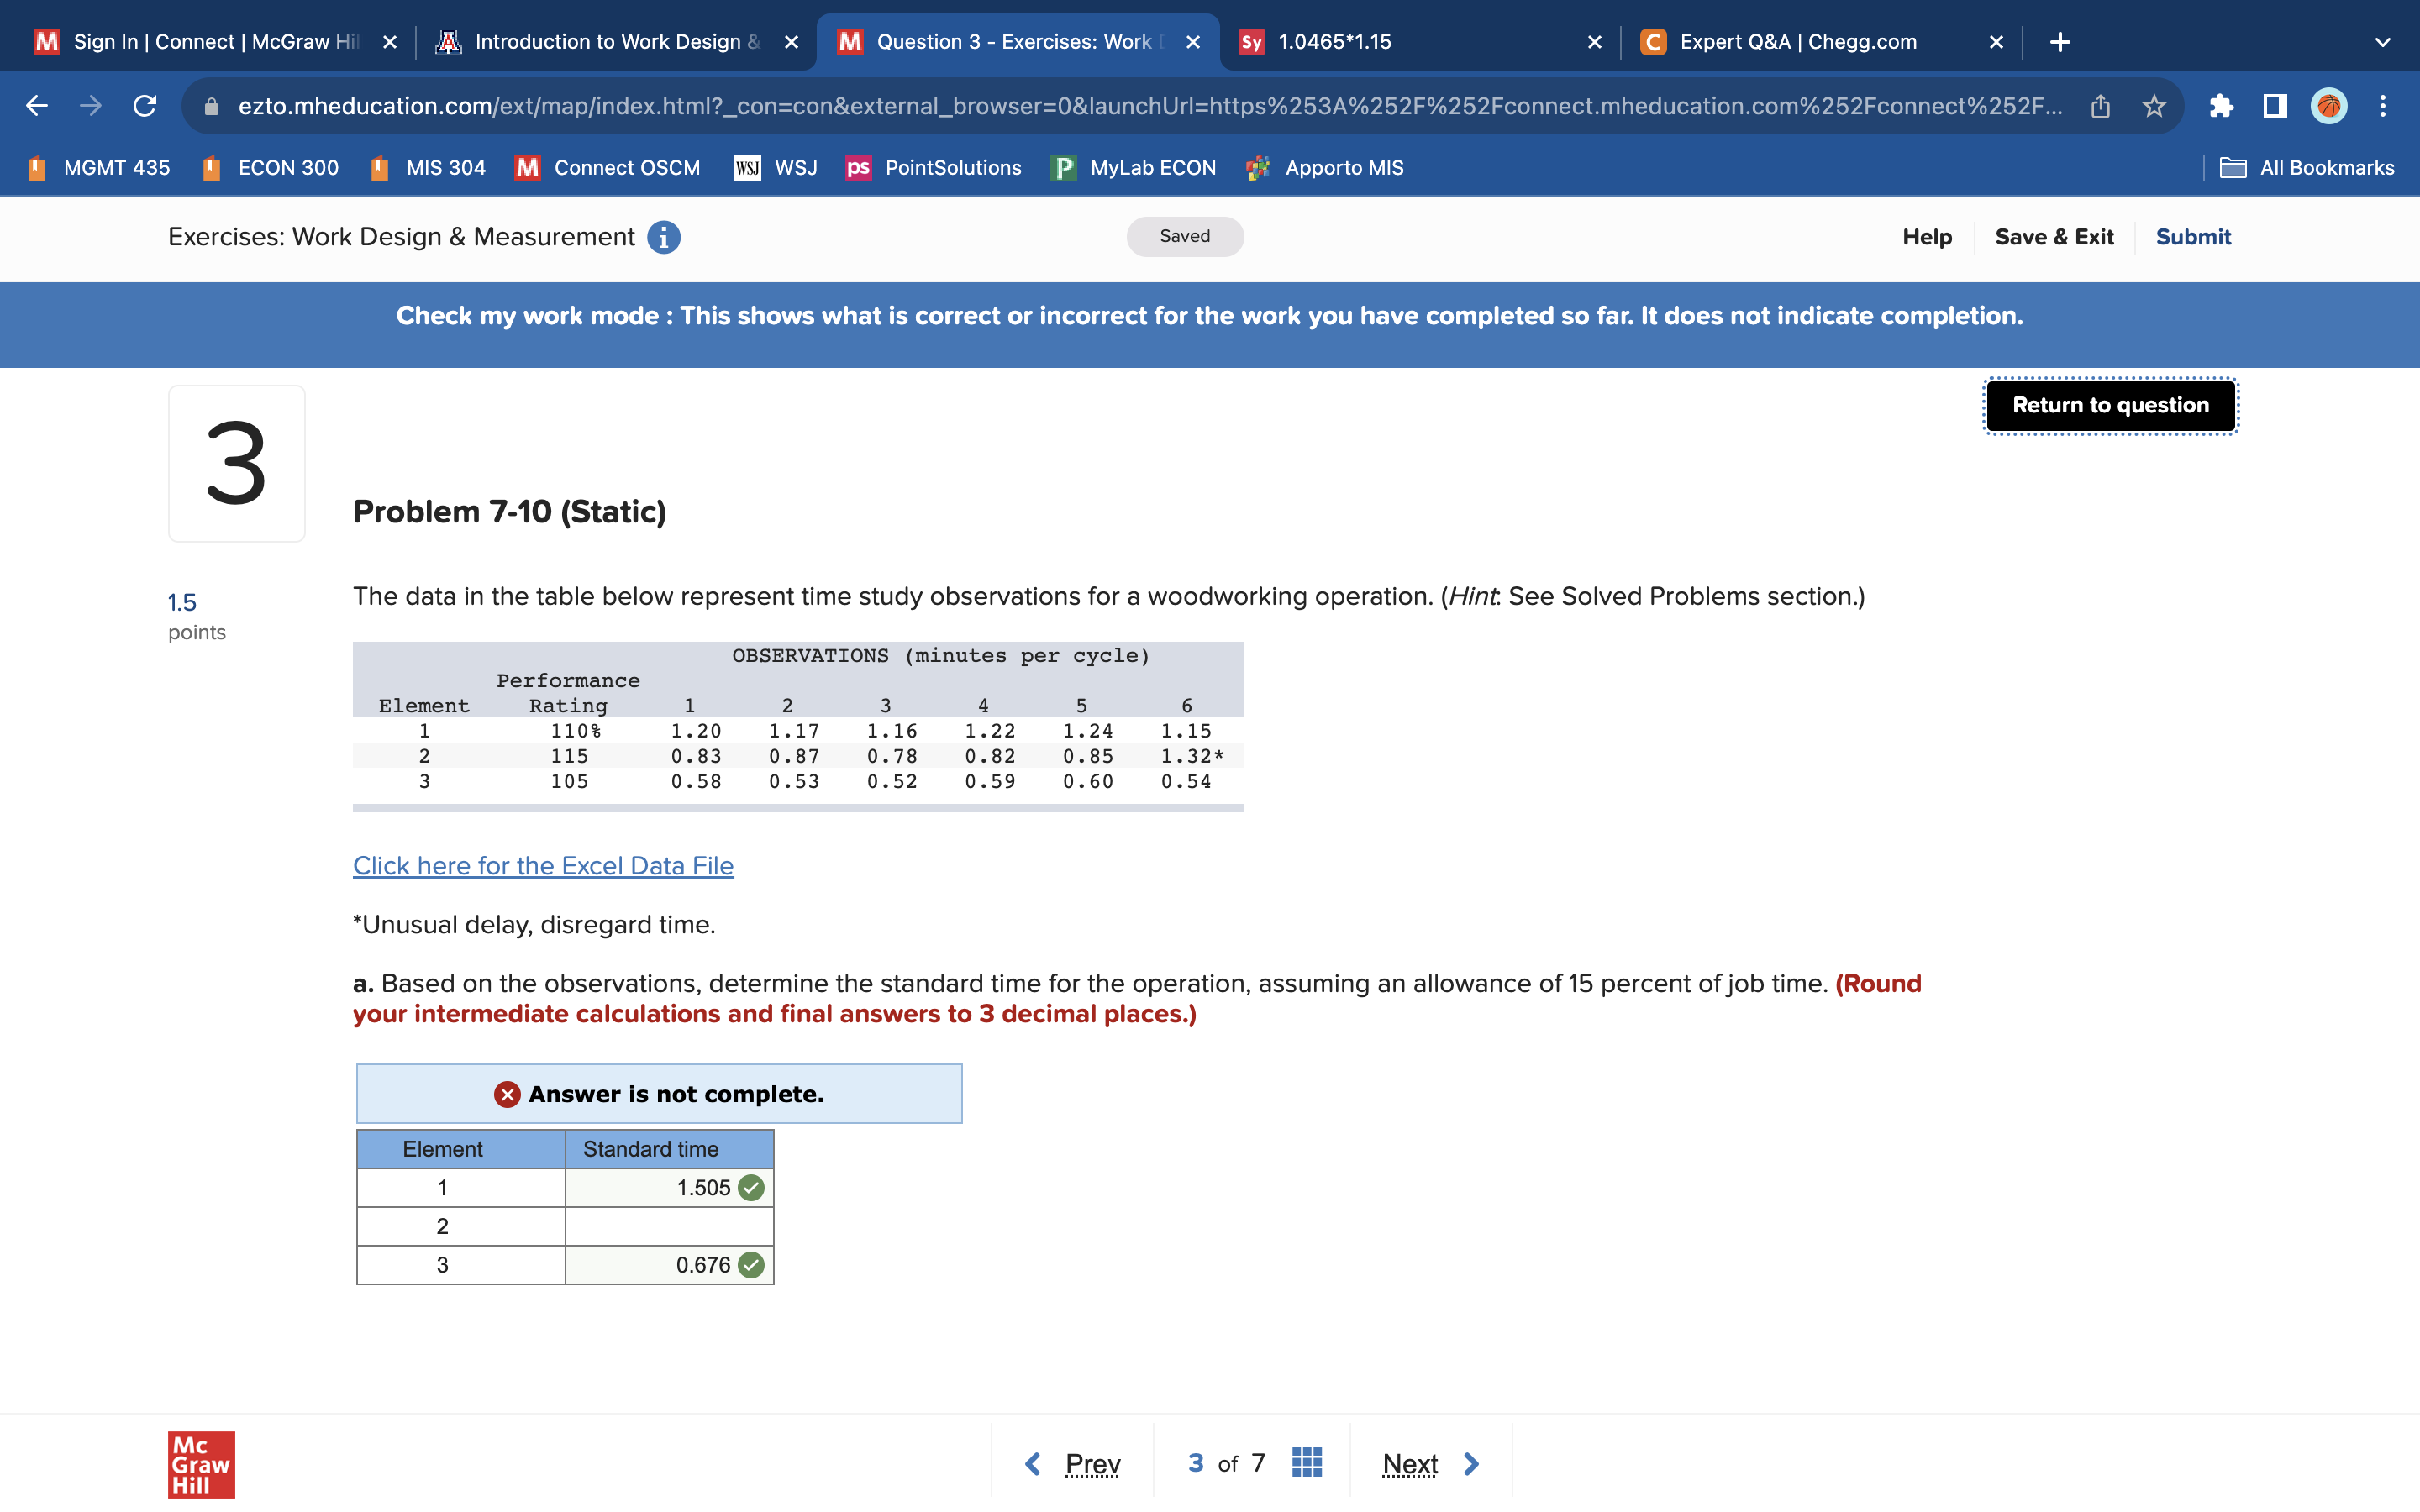Open the Excel Data File link
The height and width of the screenshot is (1512, 2420).
[543, 865]
